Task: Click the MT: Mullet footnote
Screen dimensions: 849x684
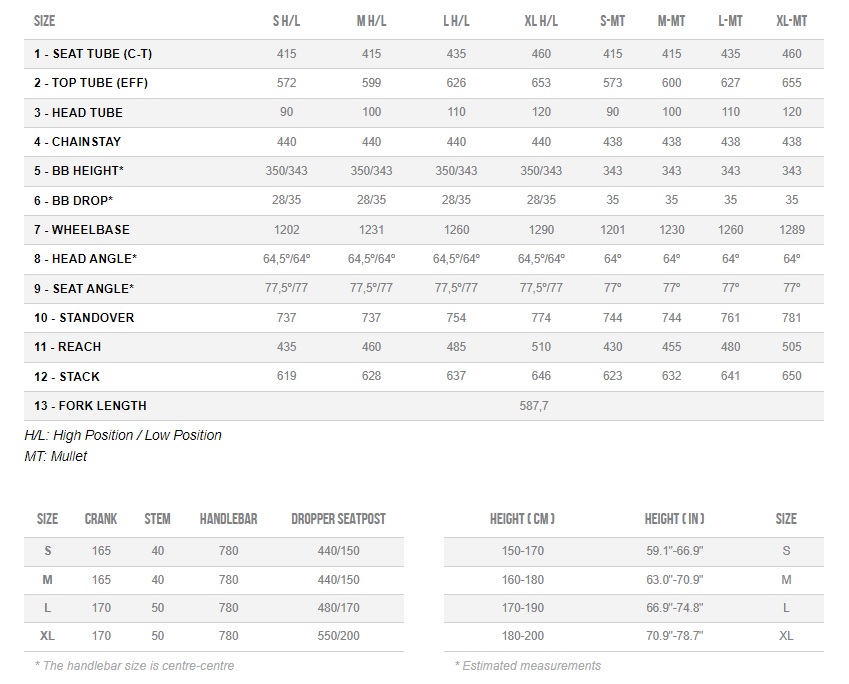Action: coord(56,456)
